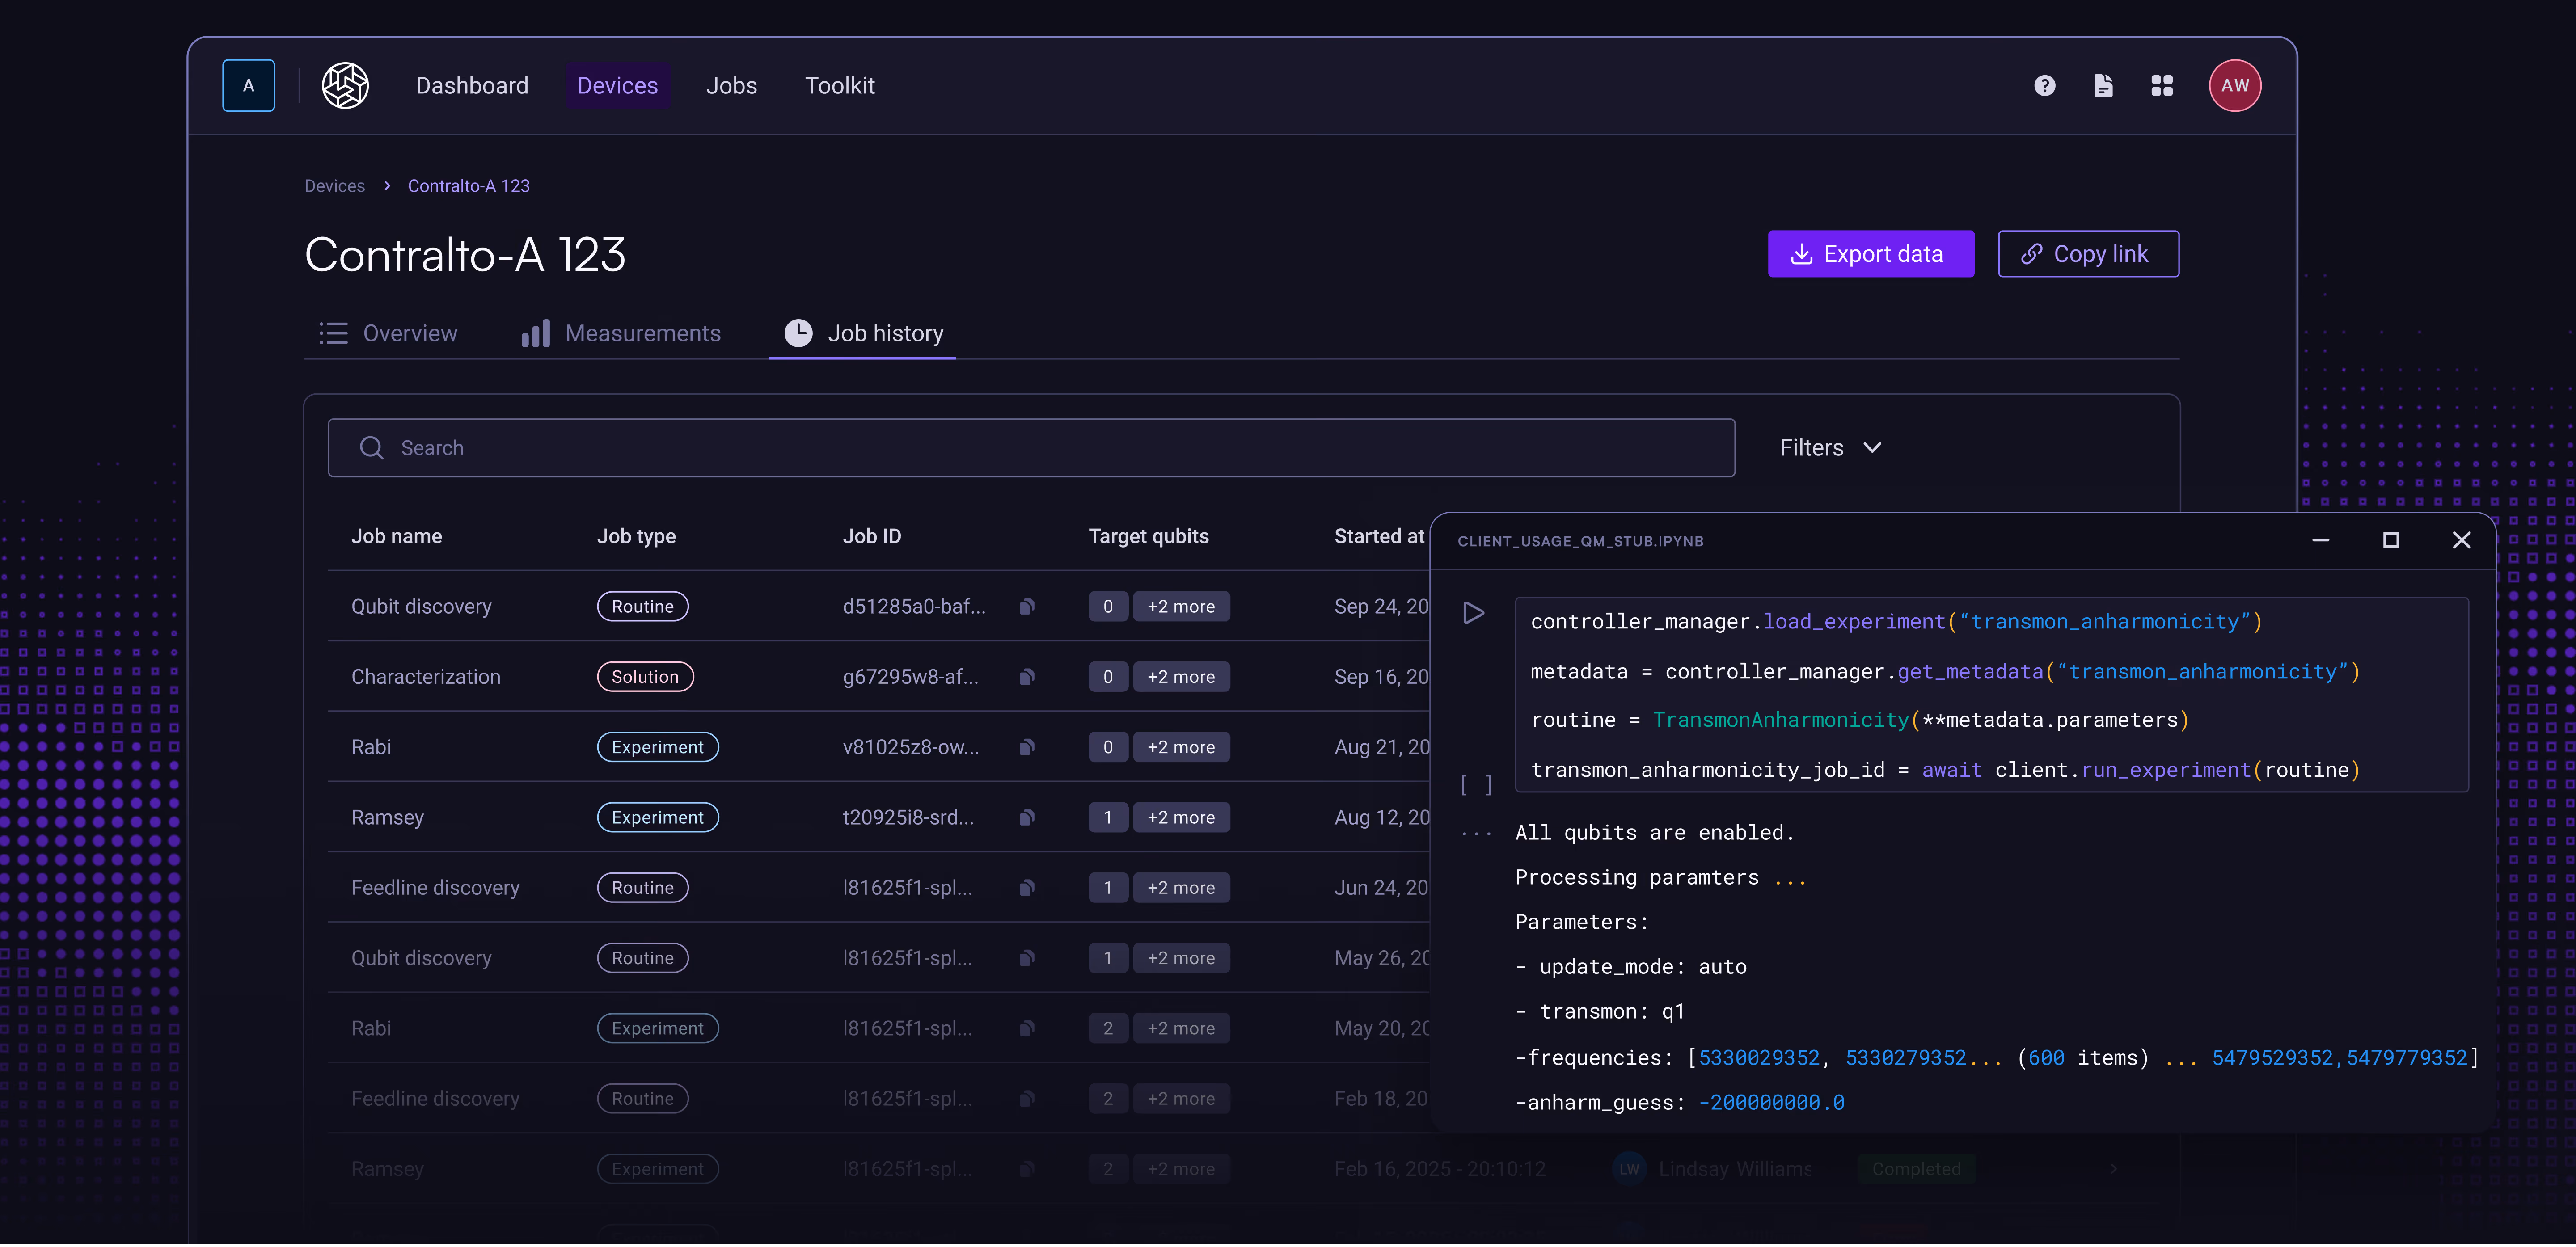Minimize the notebook stub panel
This screenshot has height=1247, width=2576.
tap(2321, 541)
